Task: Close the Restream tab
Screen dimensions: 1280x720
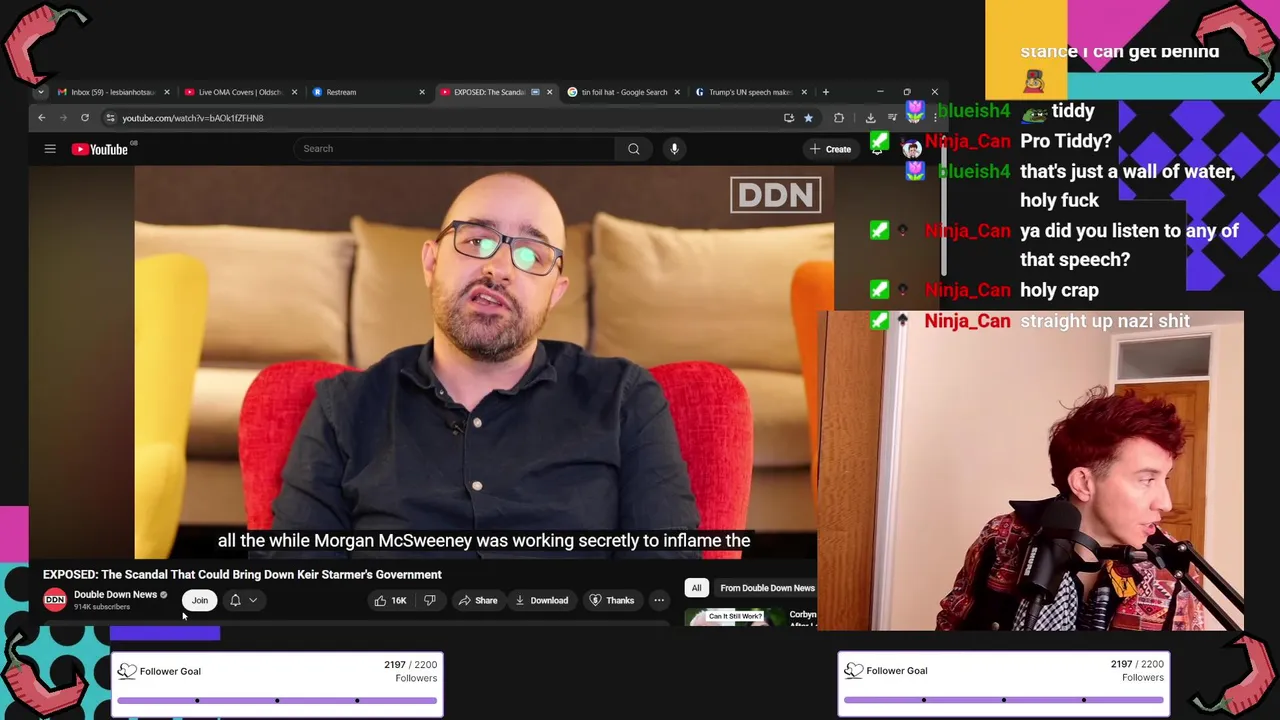Action: (422, 92)
